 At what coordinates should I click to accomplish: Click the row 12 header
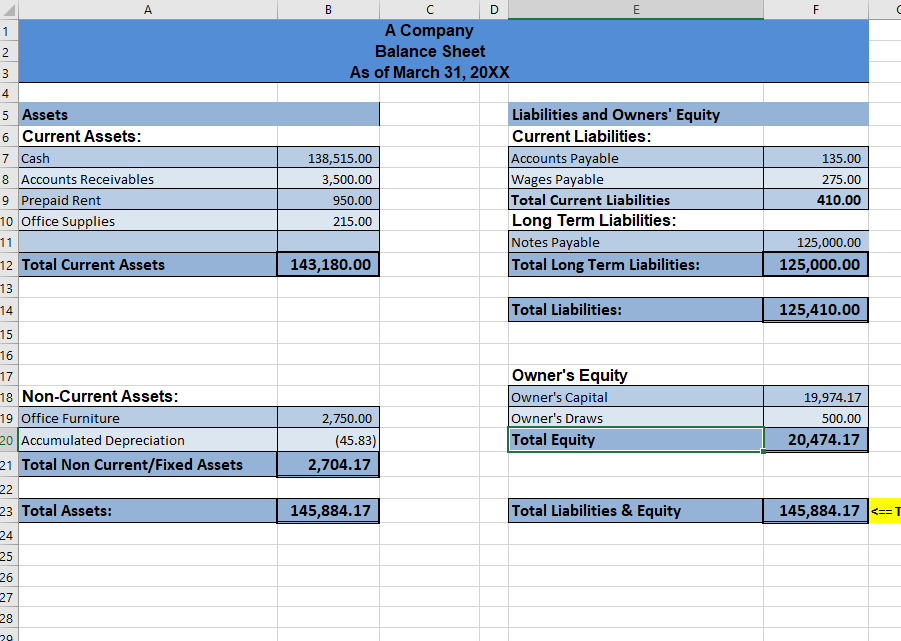pyautogui.click(x=9, y=264)
